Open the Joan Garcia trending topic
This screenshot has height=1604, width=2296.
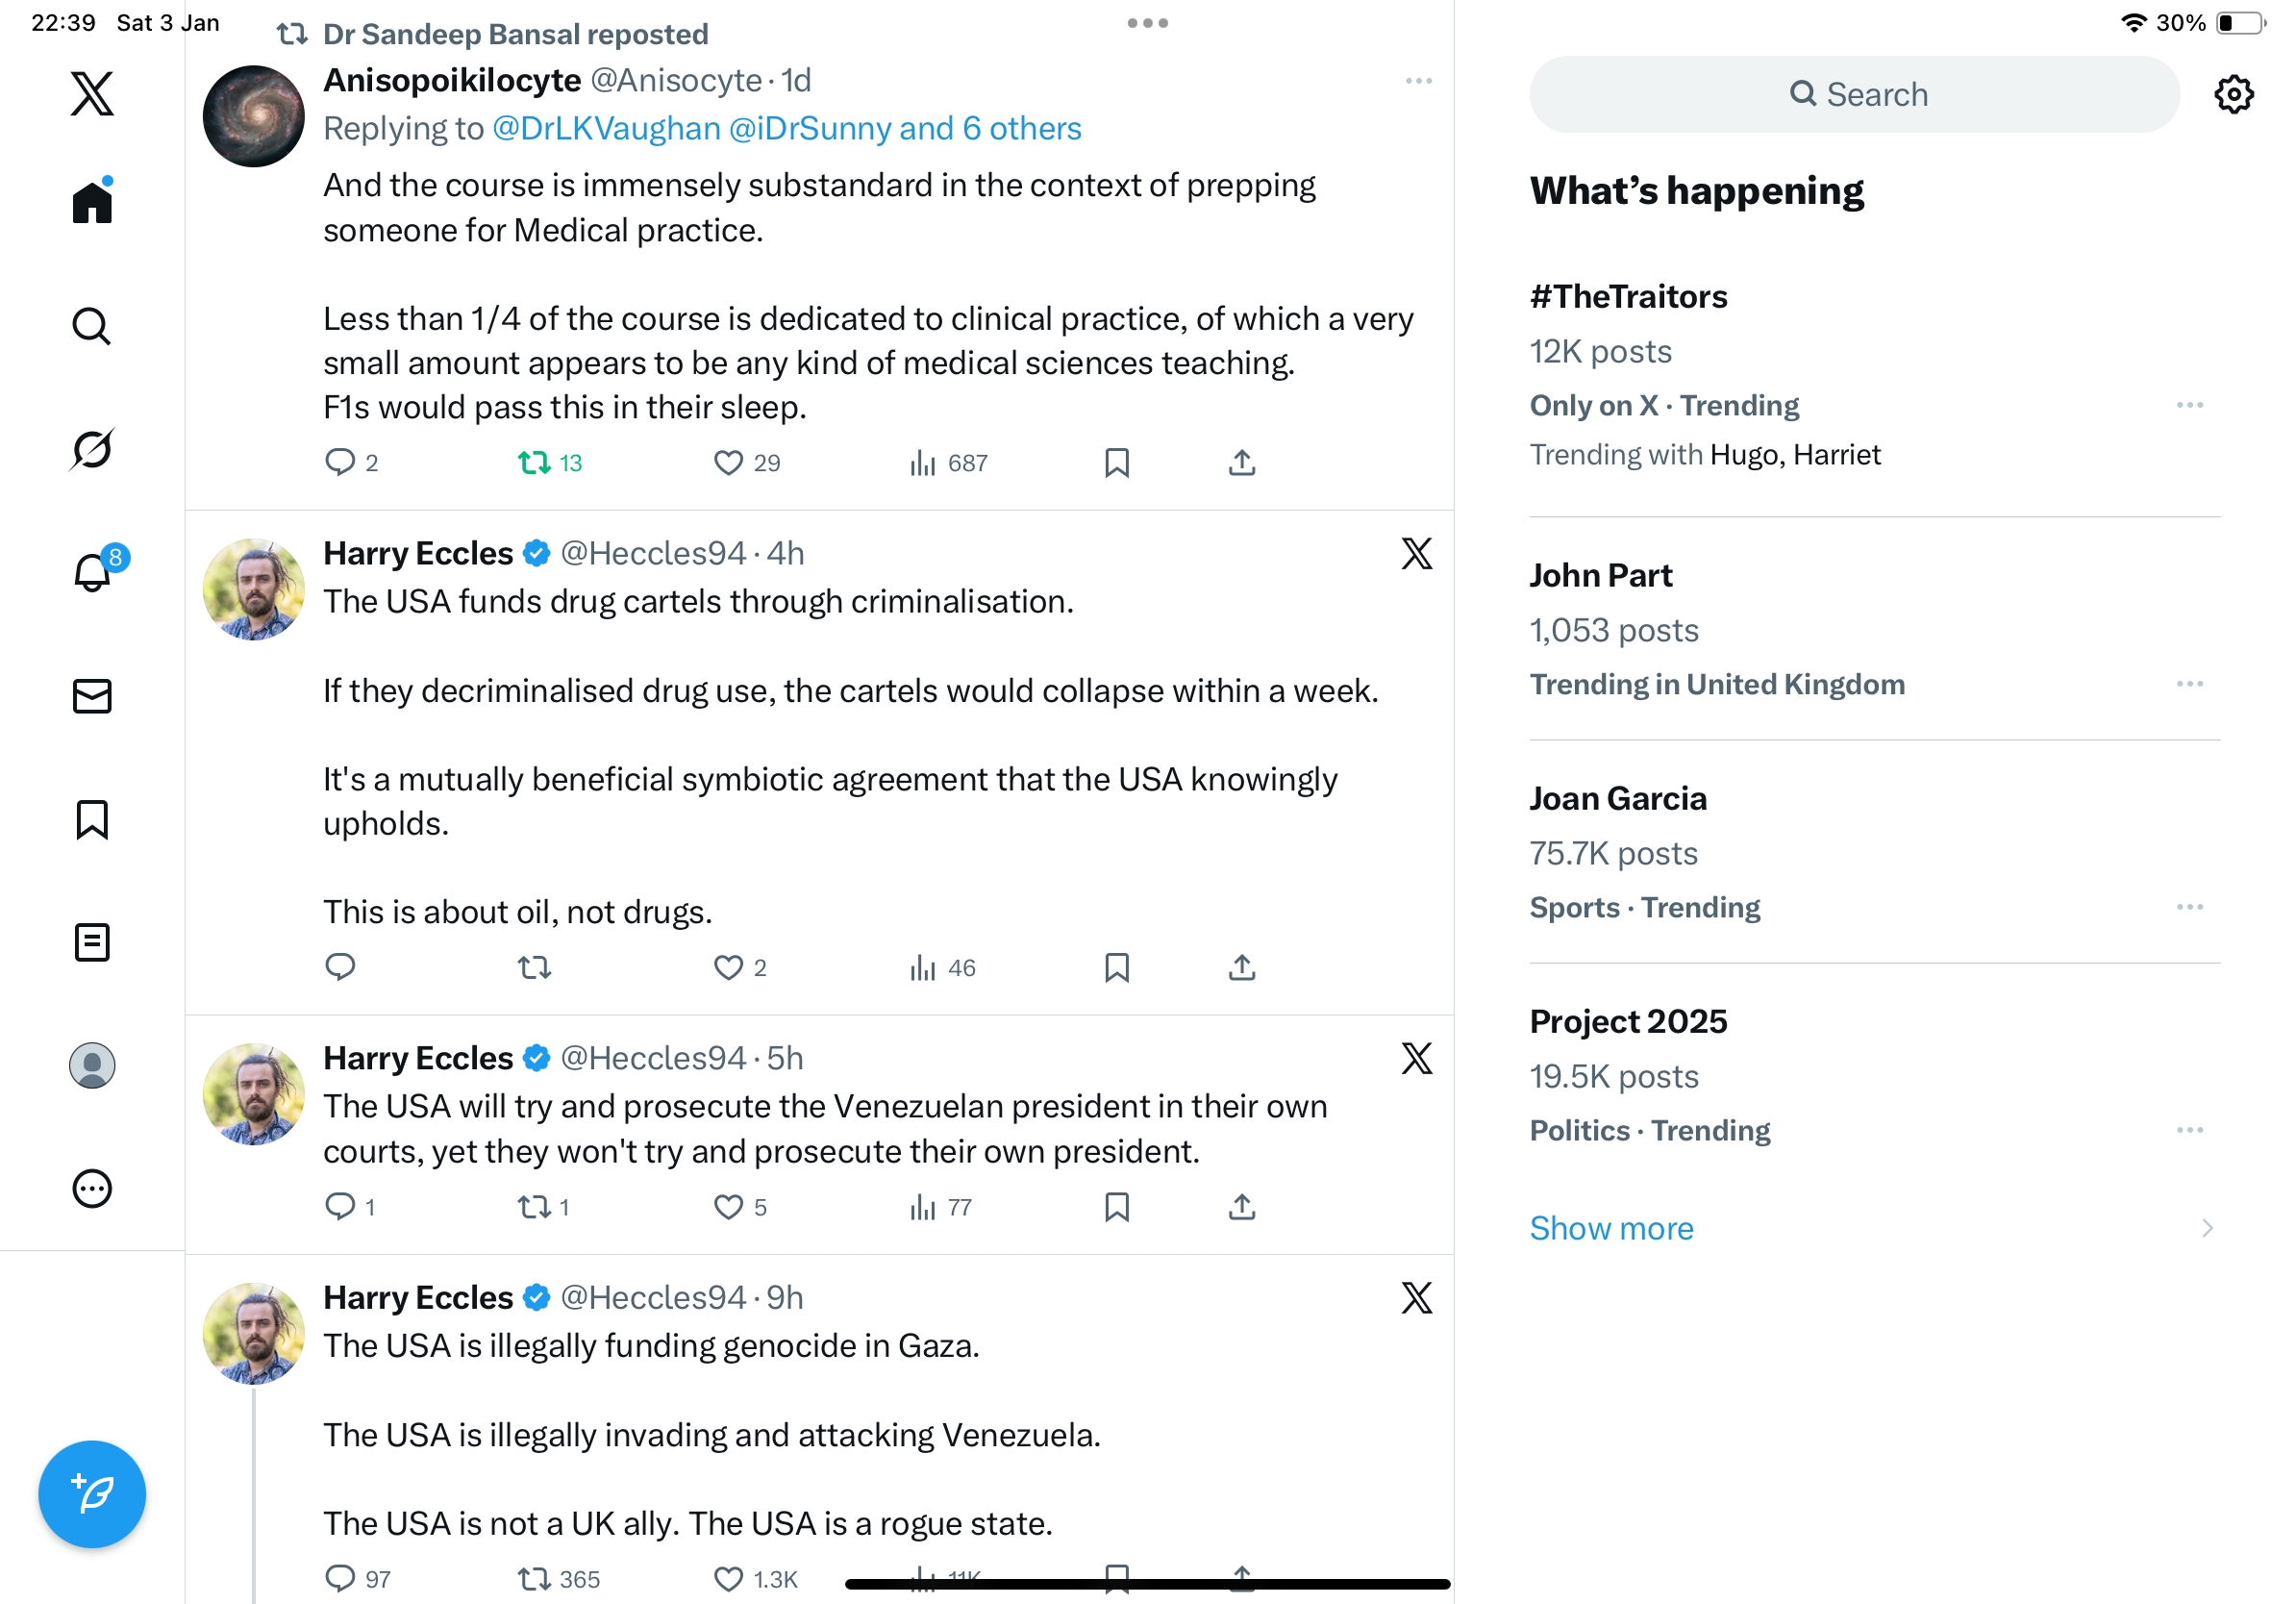[1617, 799]
